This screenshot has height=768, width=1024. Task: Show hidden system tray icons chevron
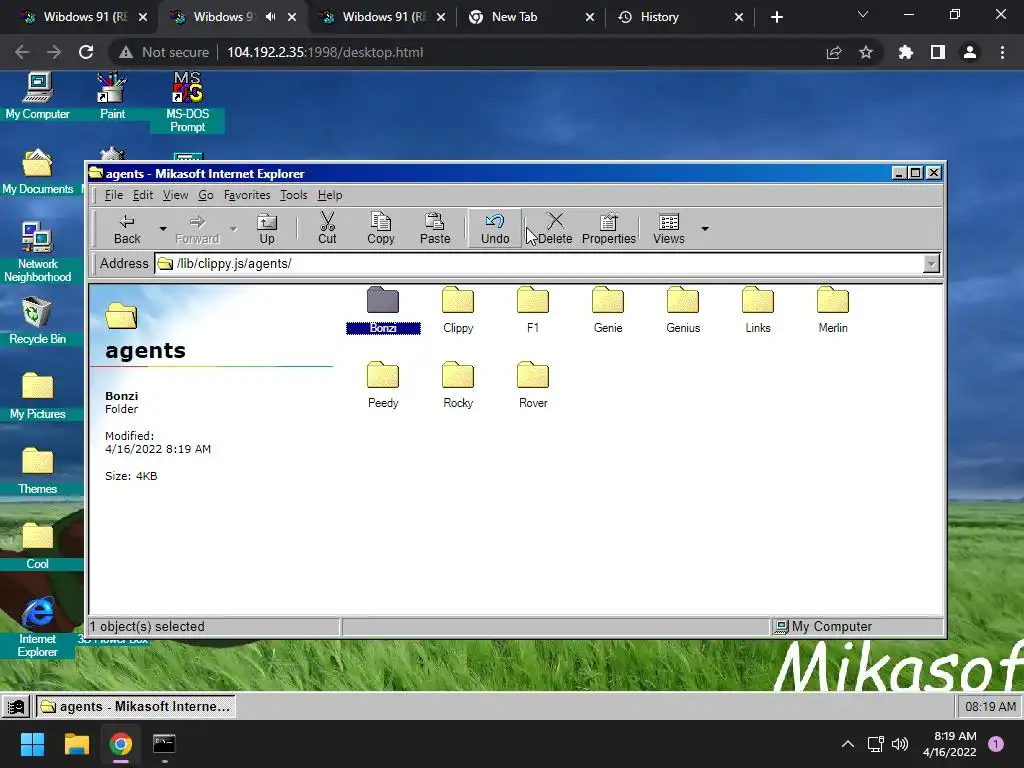click(x=848, y=744)
